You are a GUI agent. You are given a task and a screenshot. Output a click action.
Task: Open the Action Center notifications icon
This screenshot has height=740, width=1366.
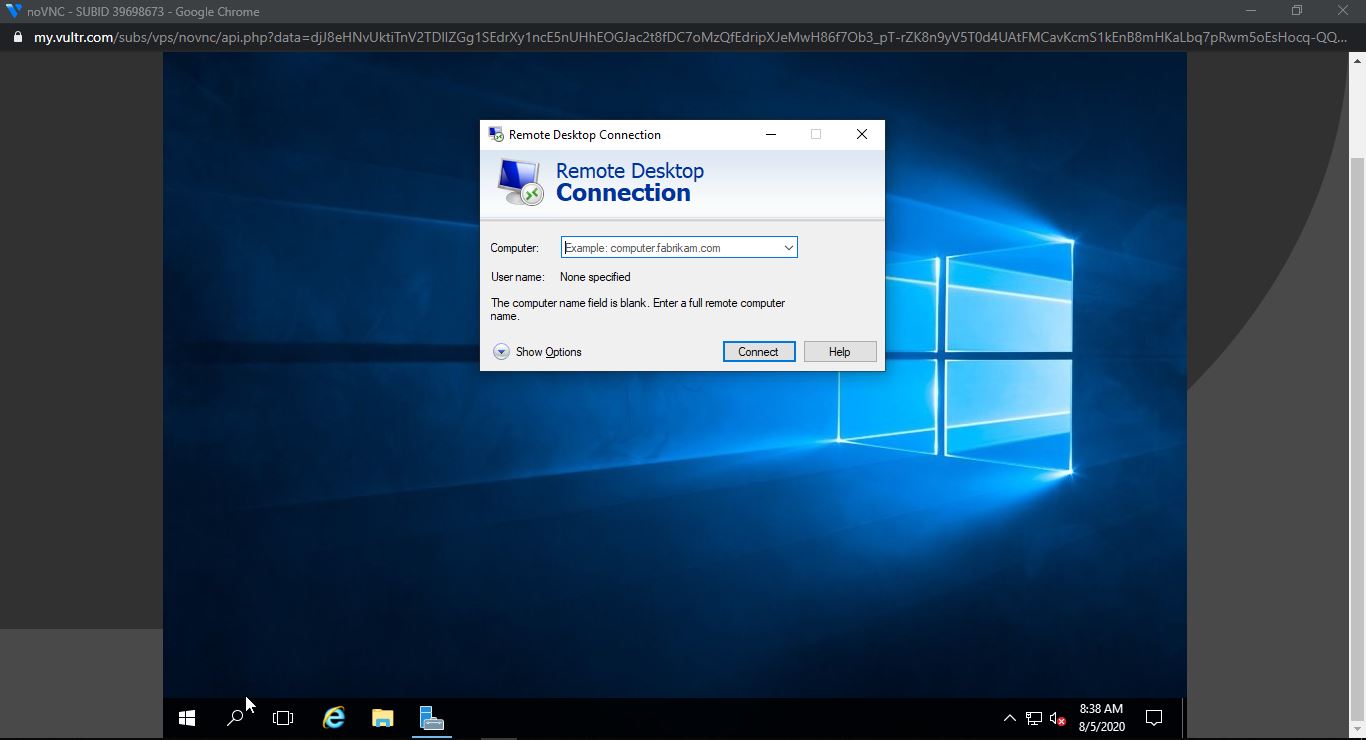coord(1154,718)
